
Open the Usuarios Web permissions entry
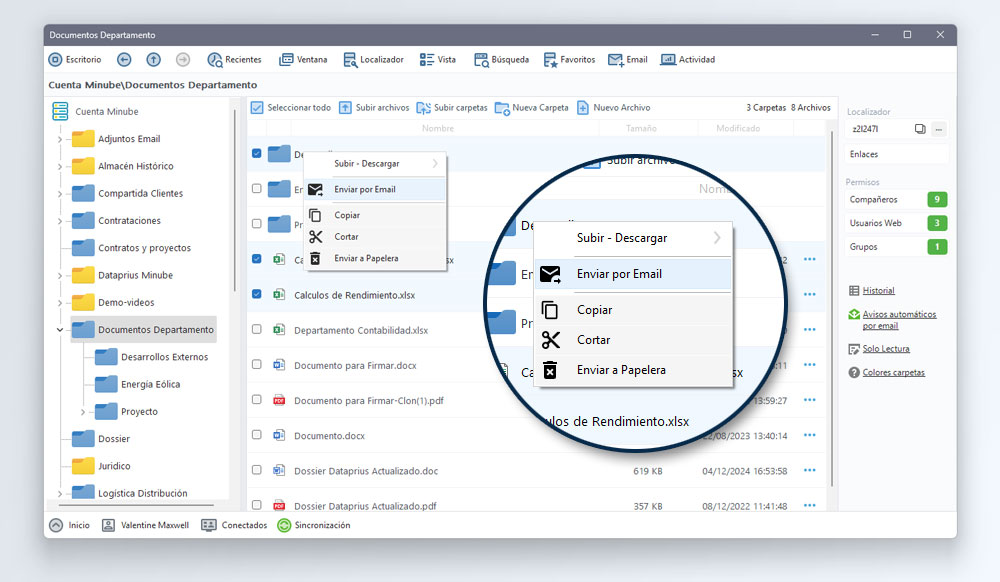point(896,223)
